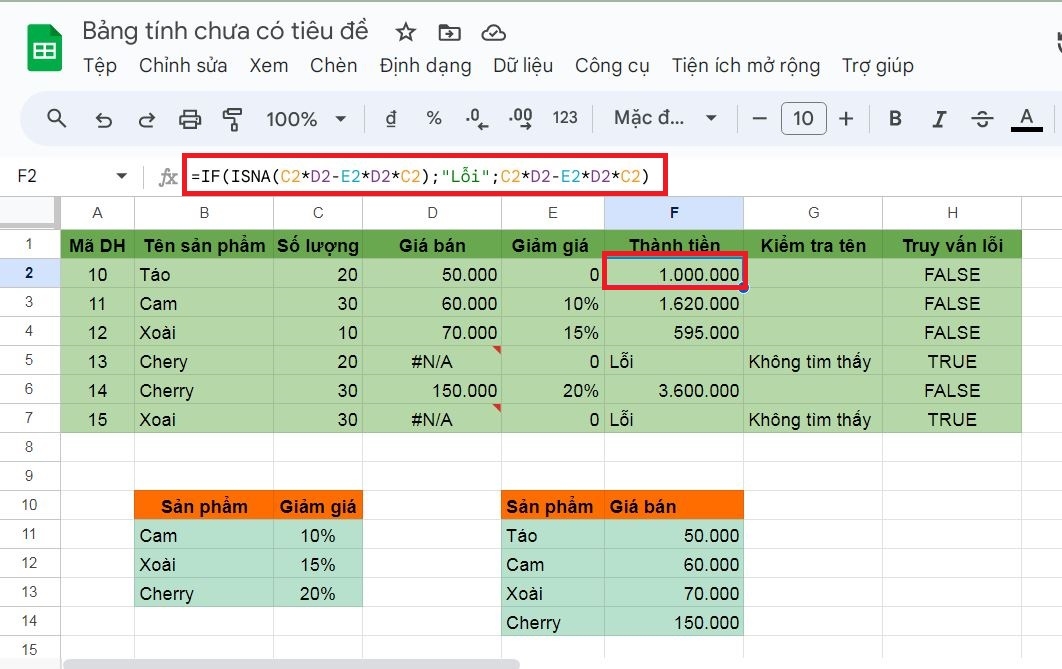
Task: Select the 60.000 cell in Giá bán column
Action: 432,303
